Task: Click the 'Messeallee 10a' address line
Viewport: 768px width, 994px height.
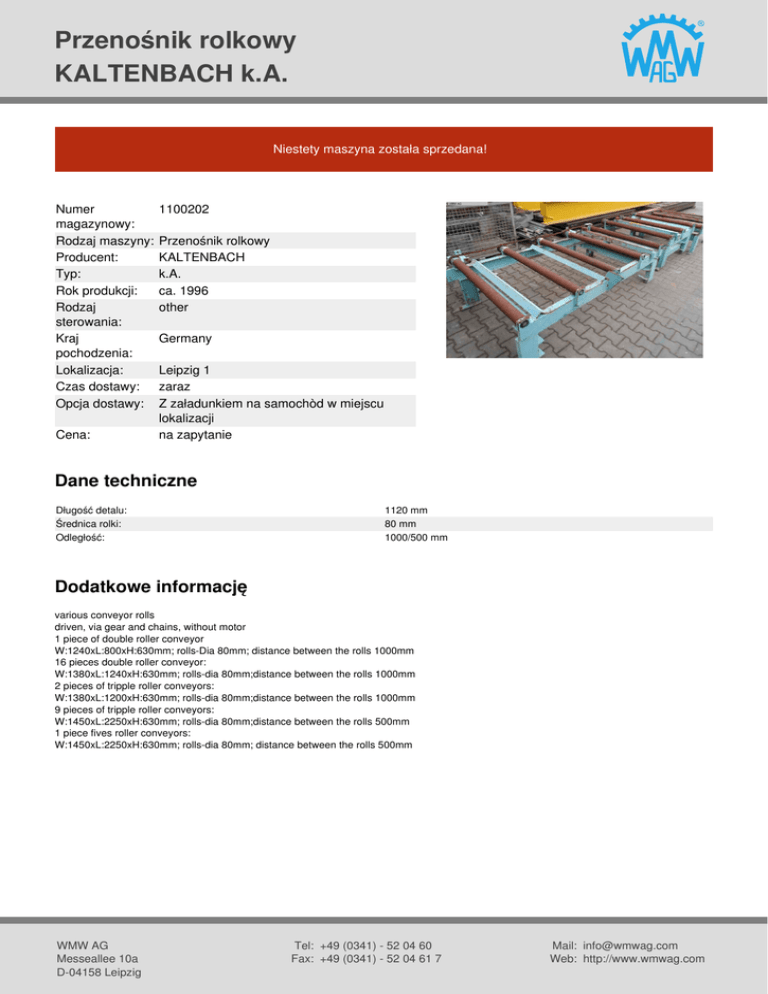Action: tap(97, 959)
